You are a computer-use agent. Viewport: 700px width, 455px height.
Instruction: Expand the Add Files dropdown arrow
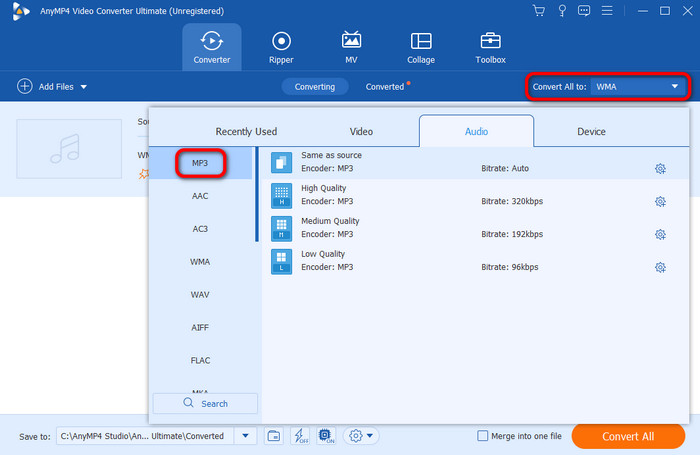[x=84, y=87]
